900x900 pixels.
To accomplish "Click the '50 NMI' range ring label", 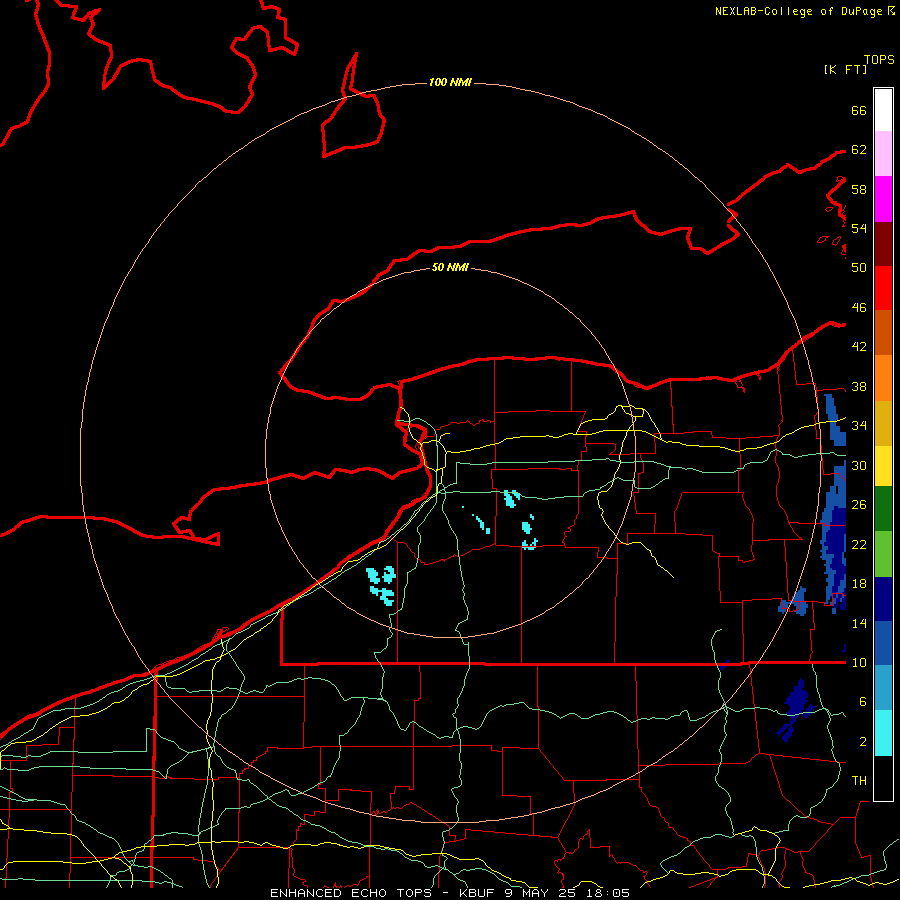I will [450, 267].
